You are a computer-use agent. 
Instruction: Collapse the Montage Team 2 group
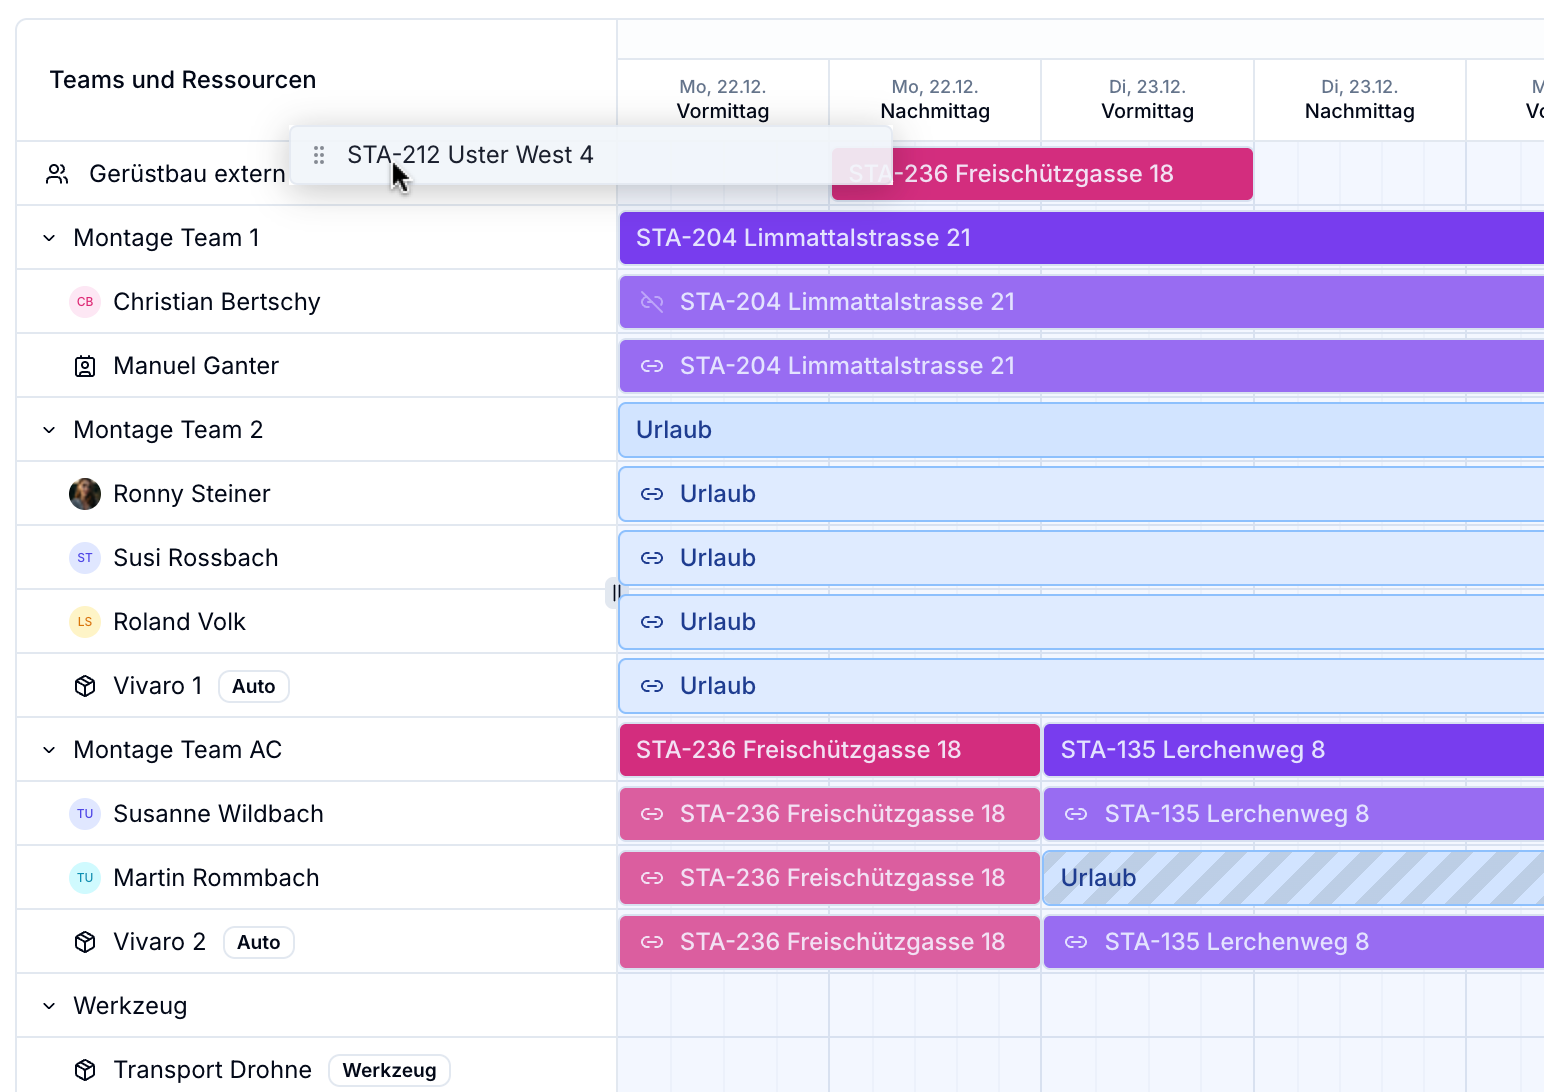click(49, 430)
